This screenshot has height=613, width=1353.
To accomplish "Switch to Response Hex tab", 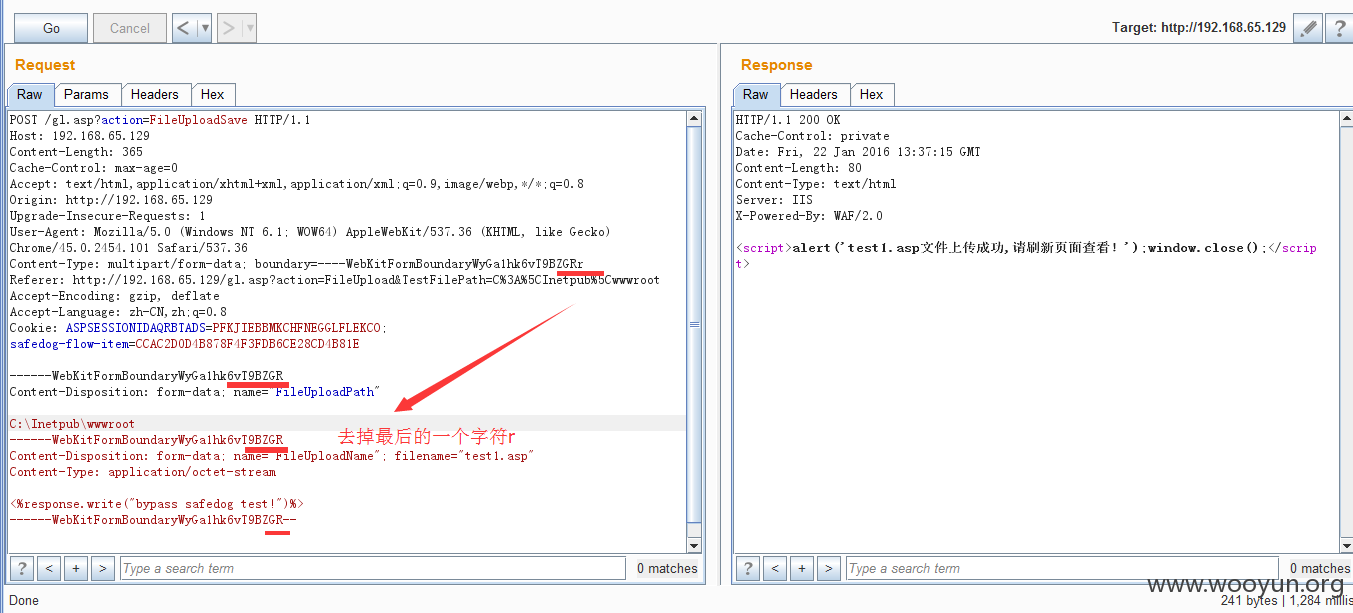I will (872, 94).
